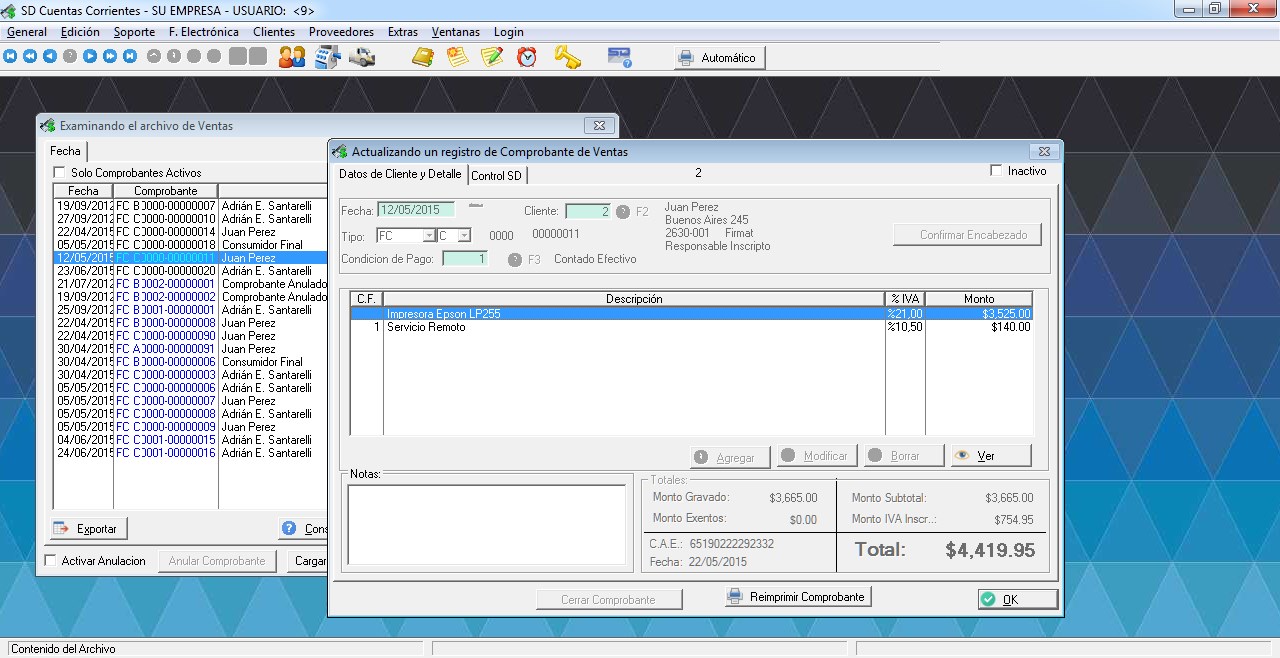Open the F. Electrónica menu
Image resolution: width=1280 pixels, height=658 pixels.
[204, 32]
